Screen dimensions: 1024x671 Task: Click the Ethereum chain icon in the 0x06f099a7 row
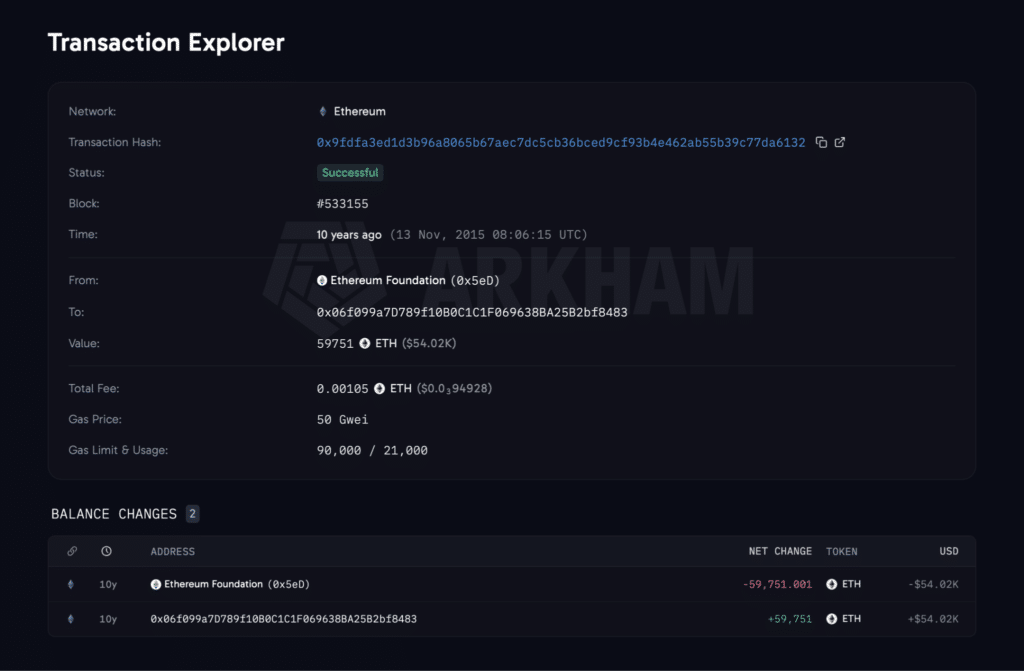[71, 619]
